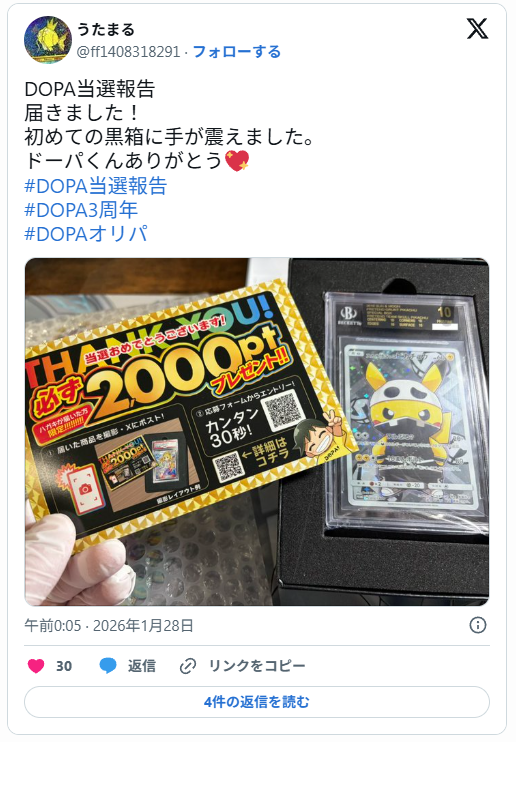
Task: Open うたまる profile avatar
Action: [48, 40]
